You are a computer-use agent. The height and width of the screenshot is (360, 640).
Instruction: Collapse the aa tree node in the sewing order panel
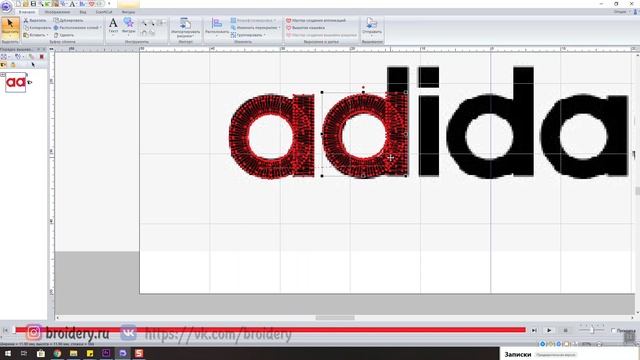click(x=2, y=75)
